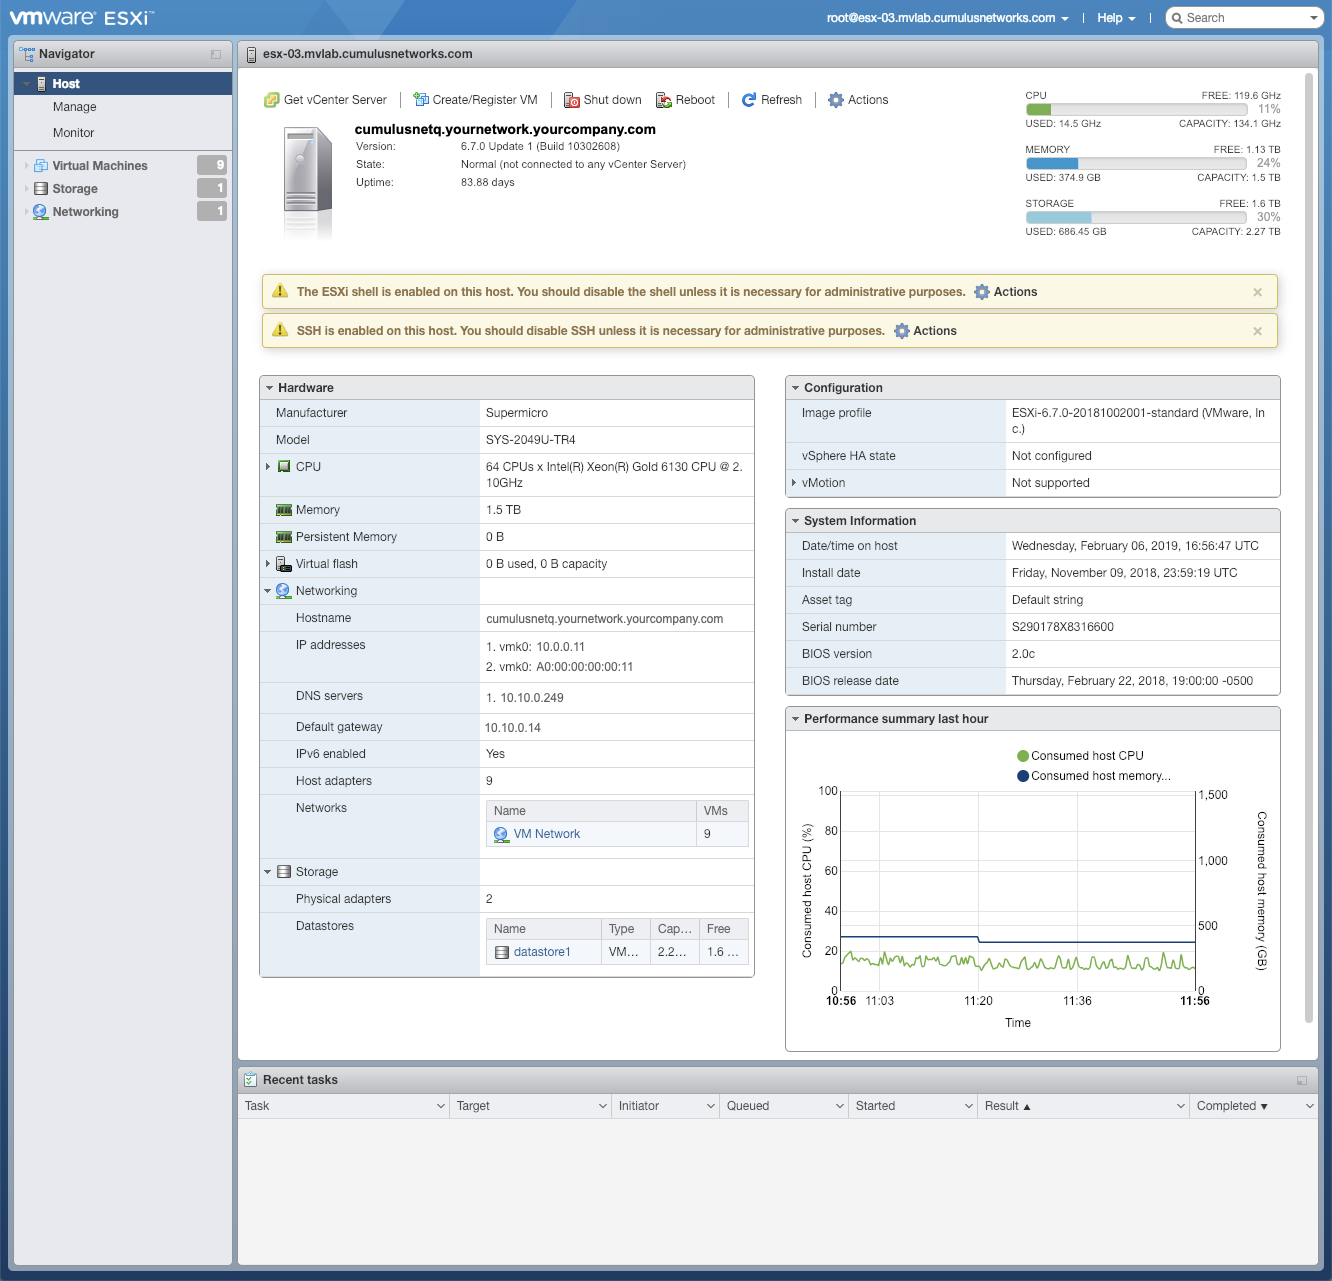The width and height of the screenshot is (1332, 1281).
Task: Open the Help menu
Action: (1115, 18)
